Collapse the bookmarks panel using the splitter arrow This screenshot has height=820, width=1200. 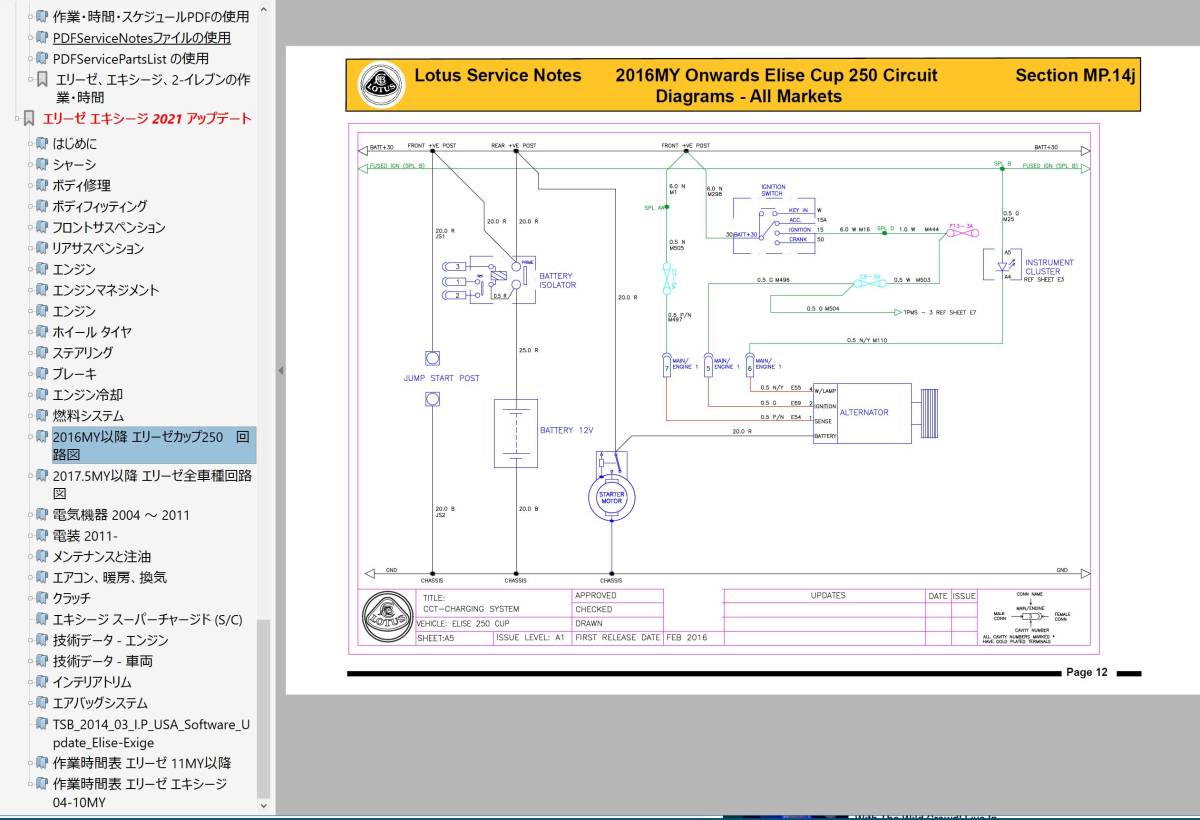tap(280, 370)
